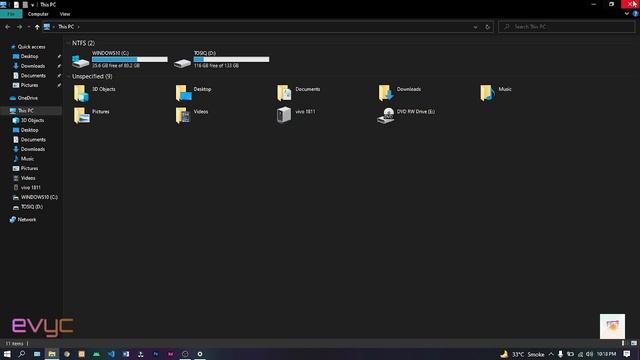This screenshot has width=640, height=360.
Task: Focus the Search This PC field
Action: pos(567,27)
